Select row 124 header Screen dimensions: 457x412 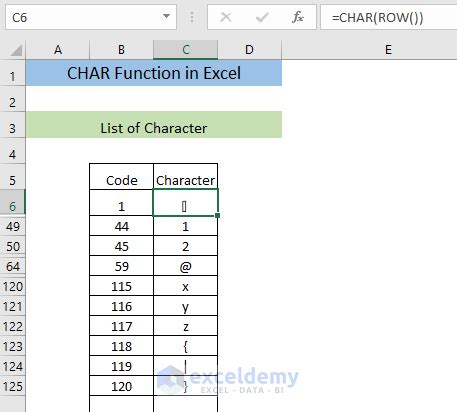pyautogui.click(x=13, y=366)
